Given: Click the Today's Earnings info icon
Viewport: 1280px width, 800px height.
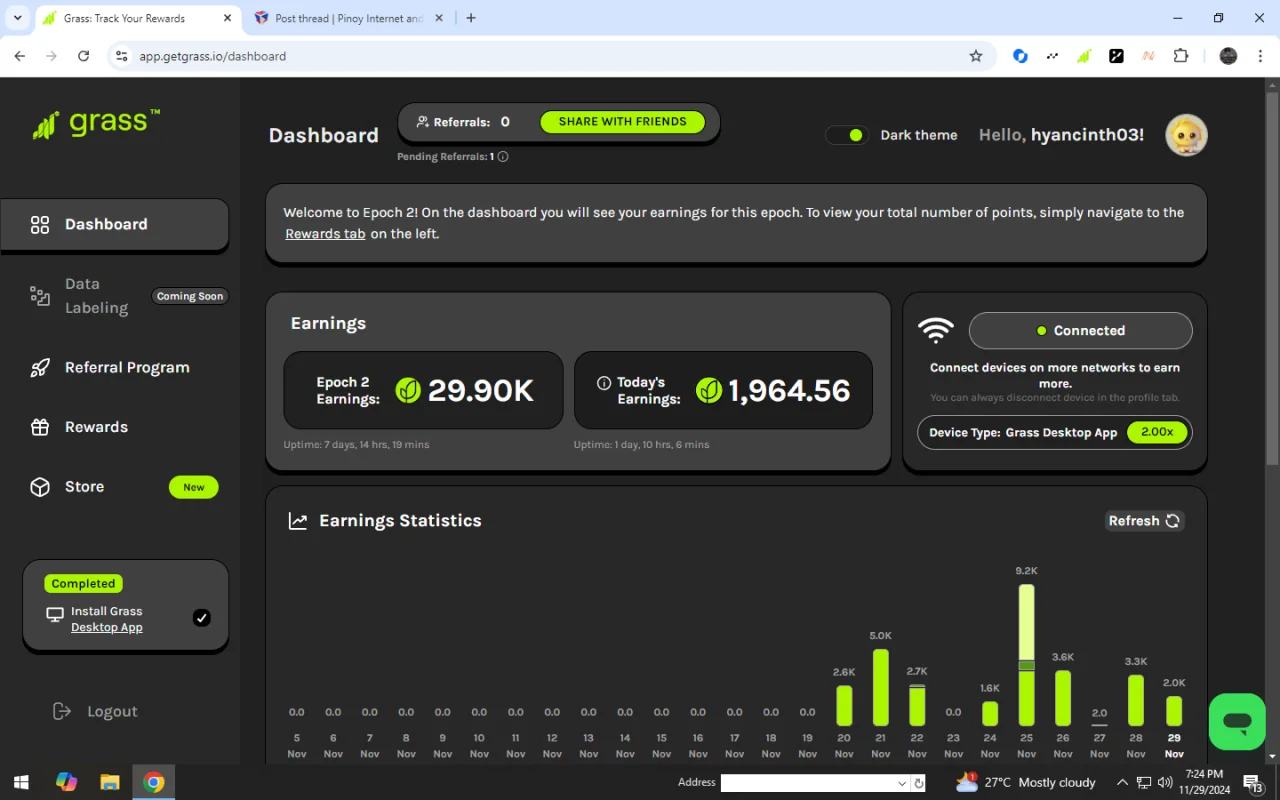Looking at the screenshot, I should click(x=604, y=383).
